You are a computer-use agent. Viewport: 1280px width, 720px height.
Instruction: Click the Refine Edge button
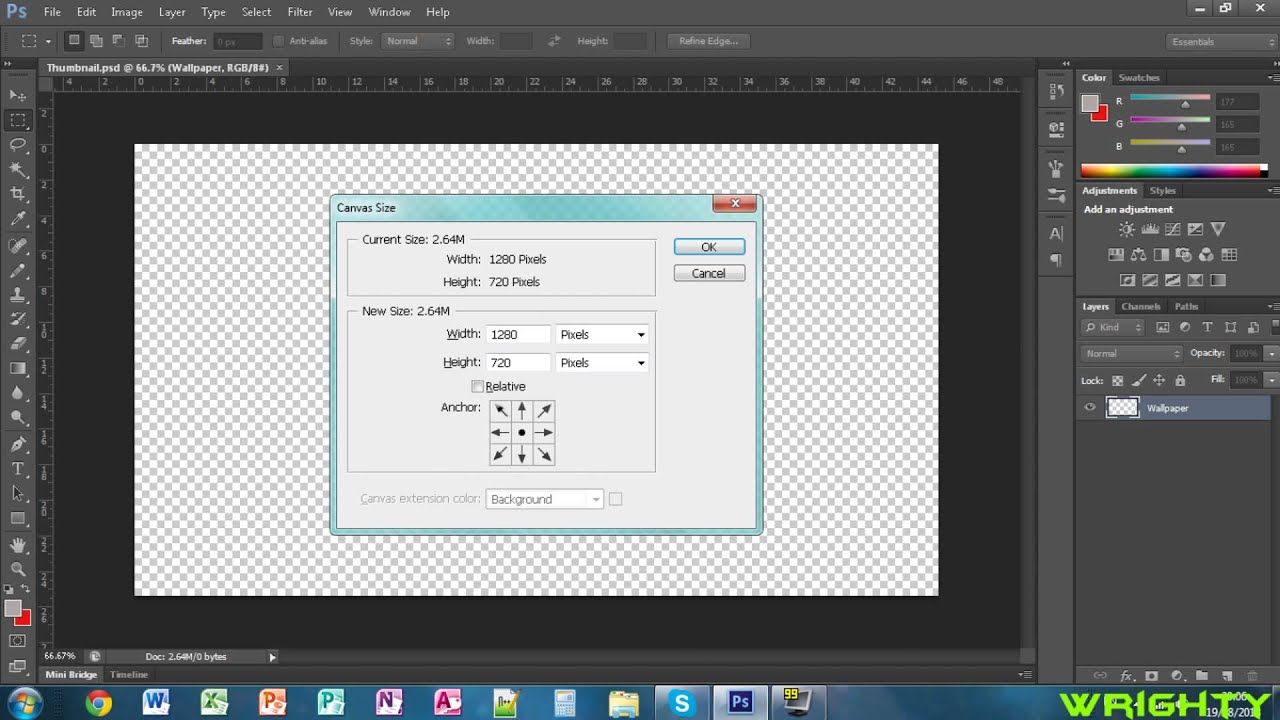[x=708, y=41]
